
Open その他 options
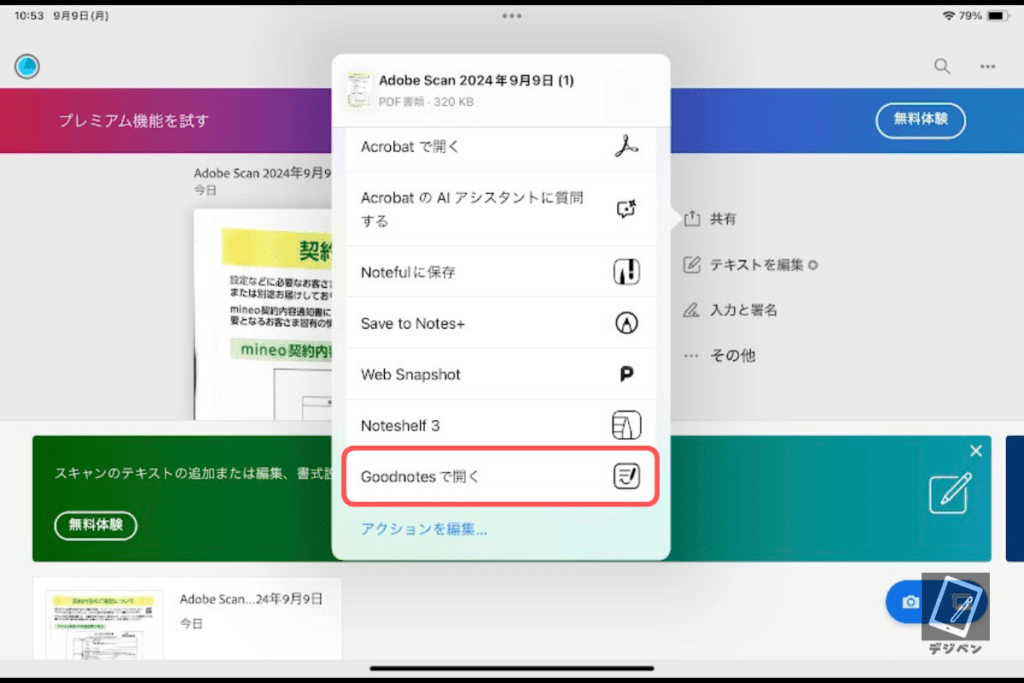tap(719, 355)
